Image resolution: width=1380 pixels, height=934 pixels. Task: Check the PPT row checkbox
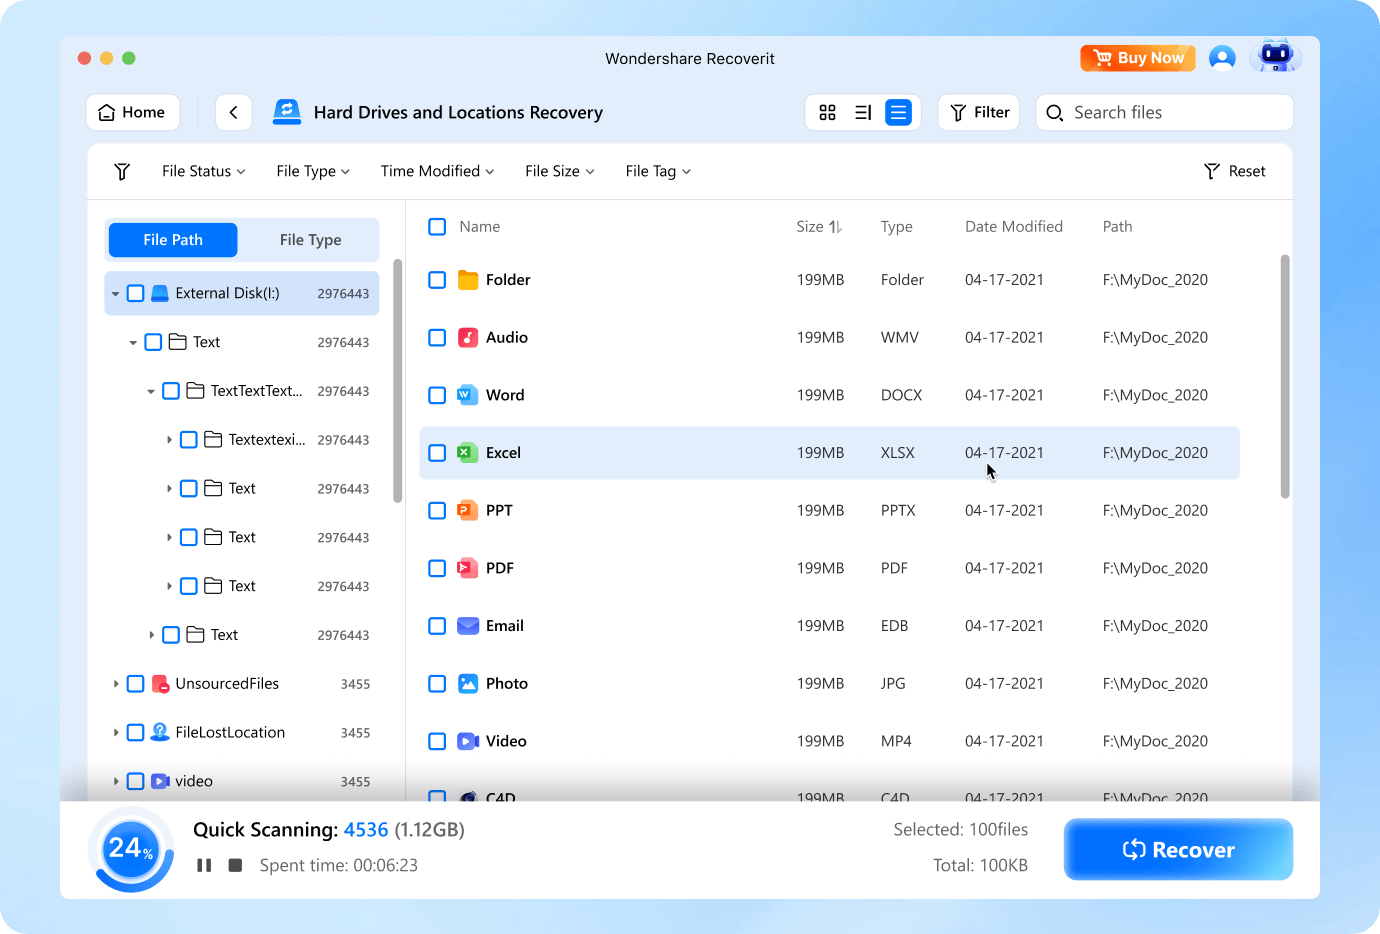[x=437, y=510]
